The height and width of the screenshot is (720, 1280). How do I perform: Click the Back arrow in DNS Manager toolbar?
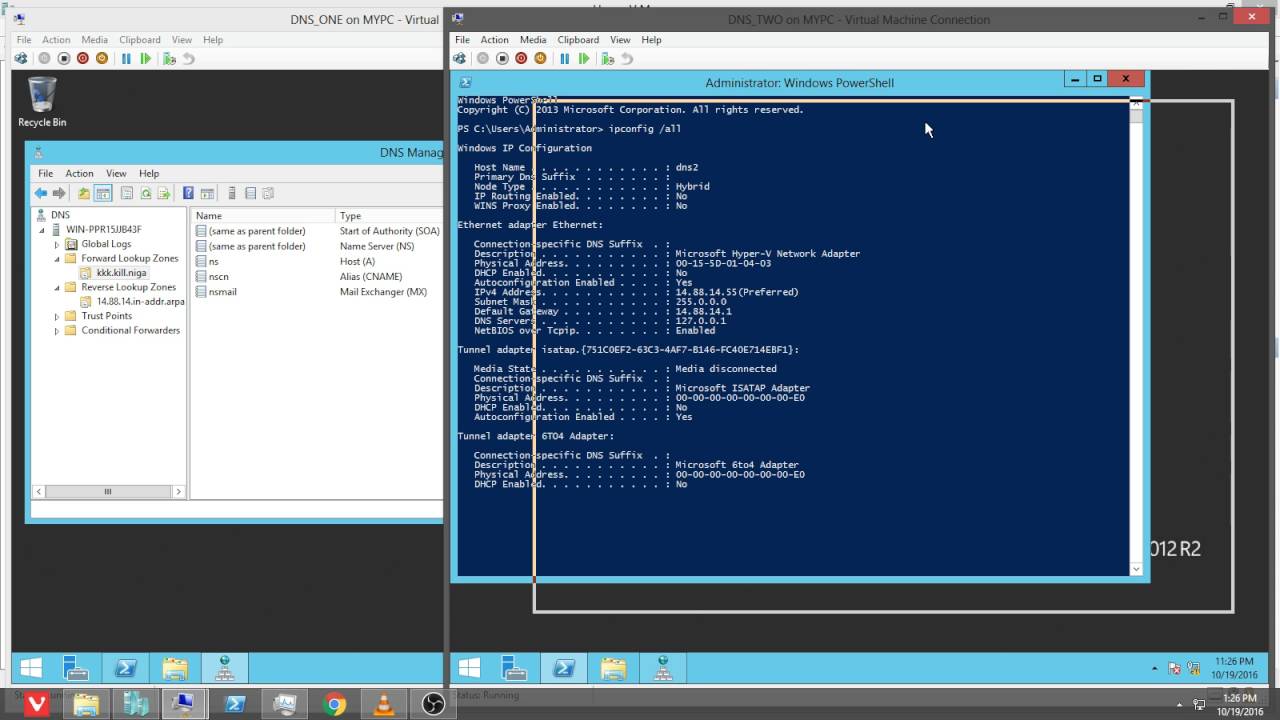[x=40, y=193]
